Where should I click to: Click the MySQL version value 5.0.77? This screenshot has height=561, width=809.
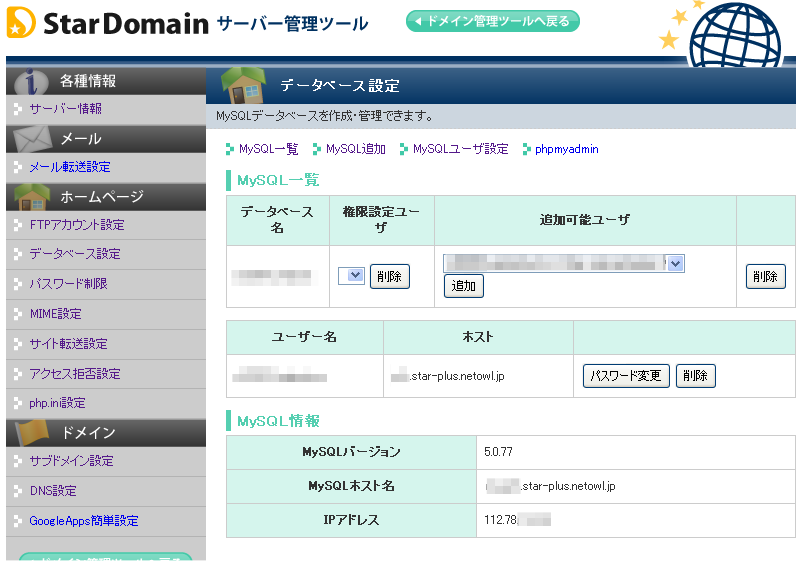point(498,452)
